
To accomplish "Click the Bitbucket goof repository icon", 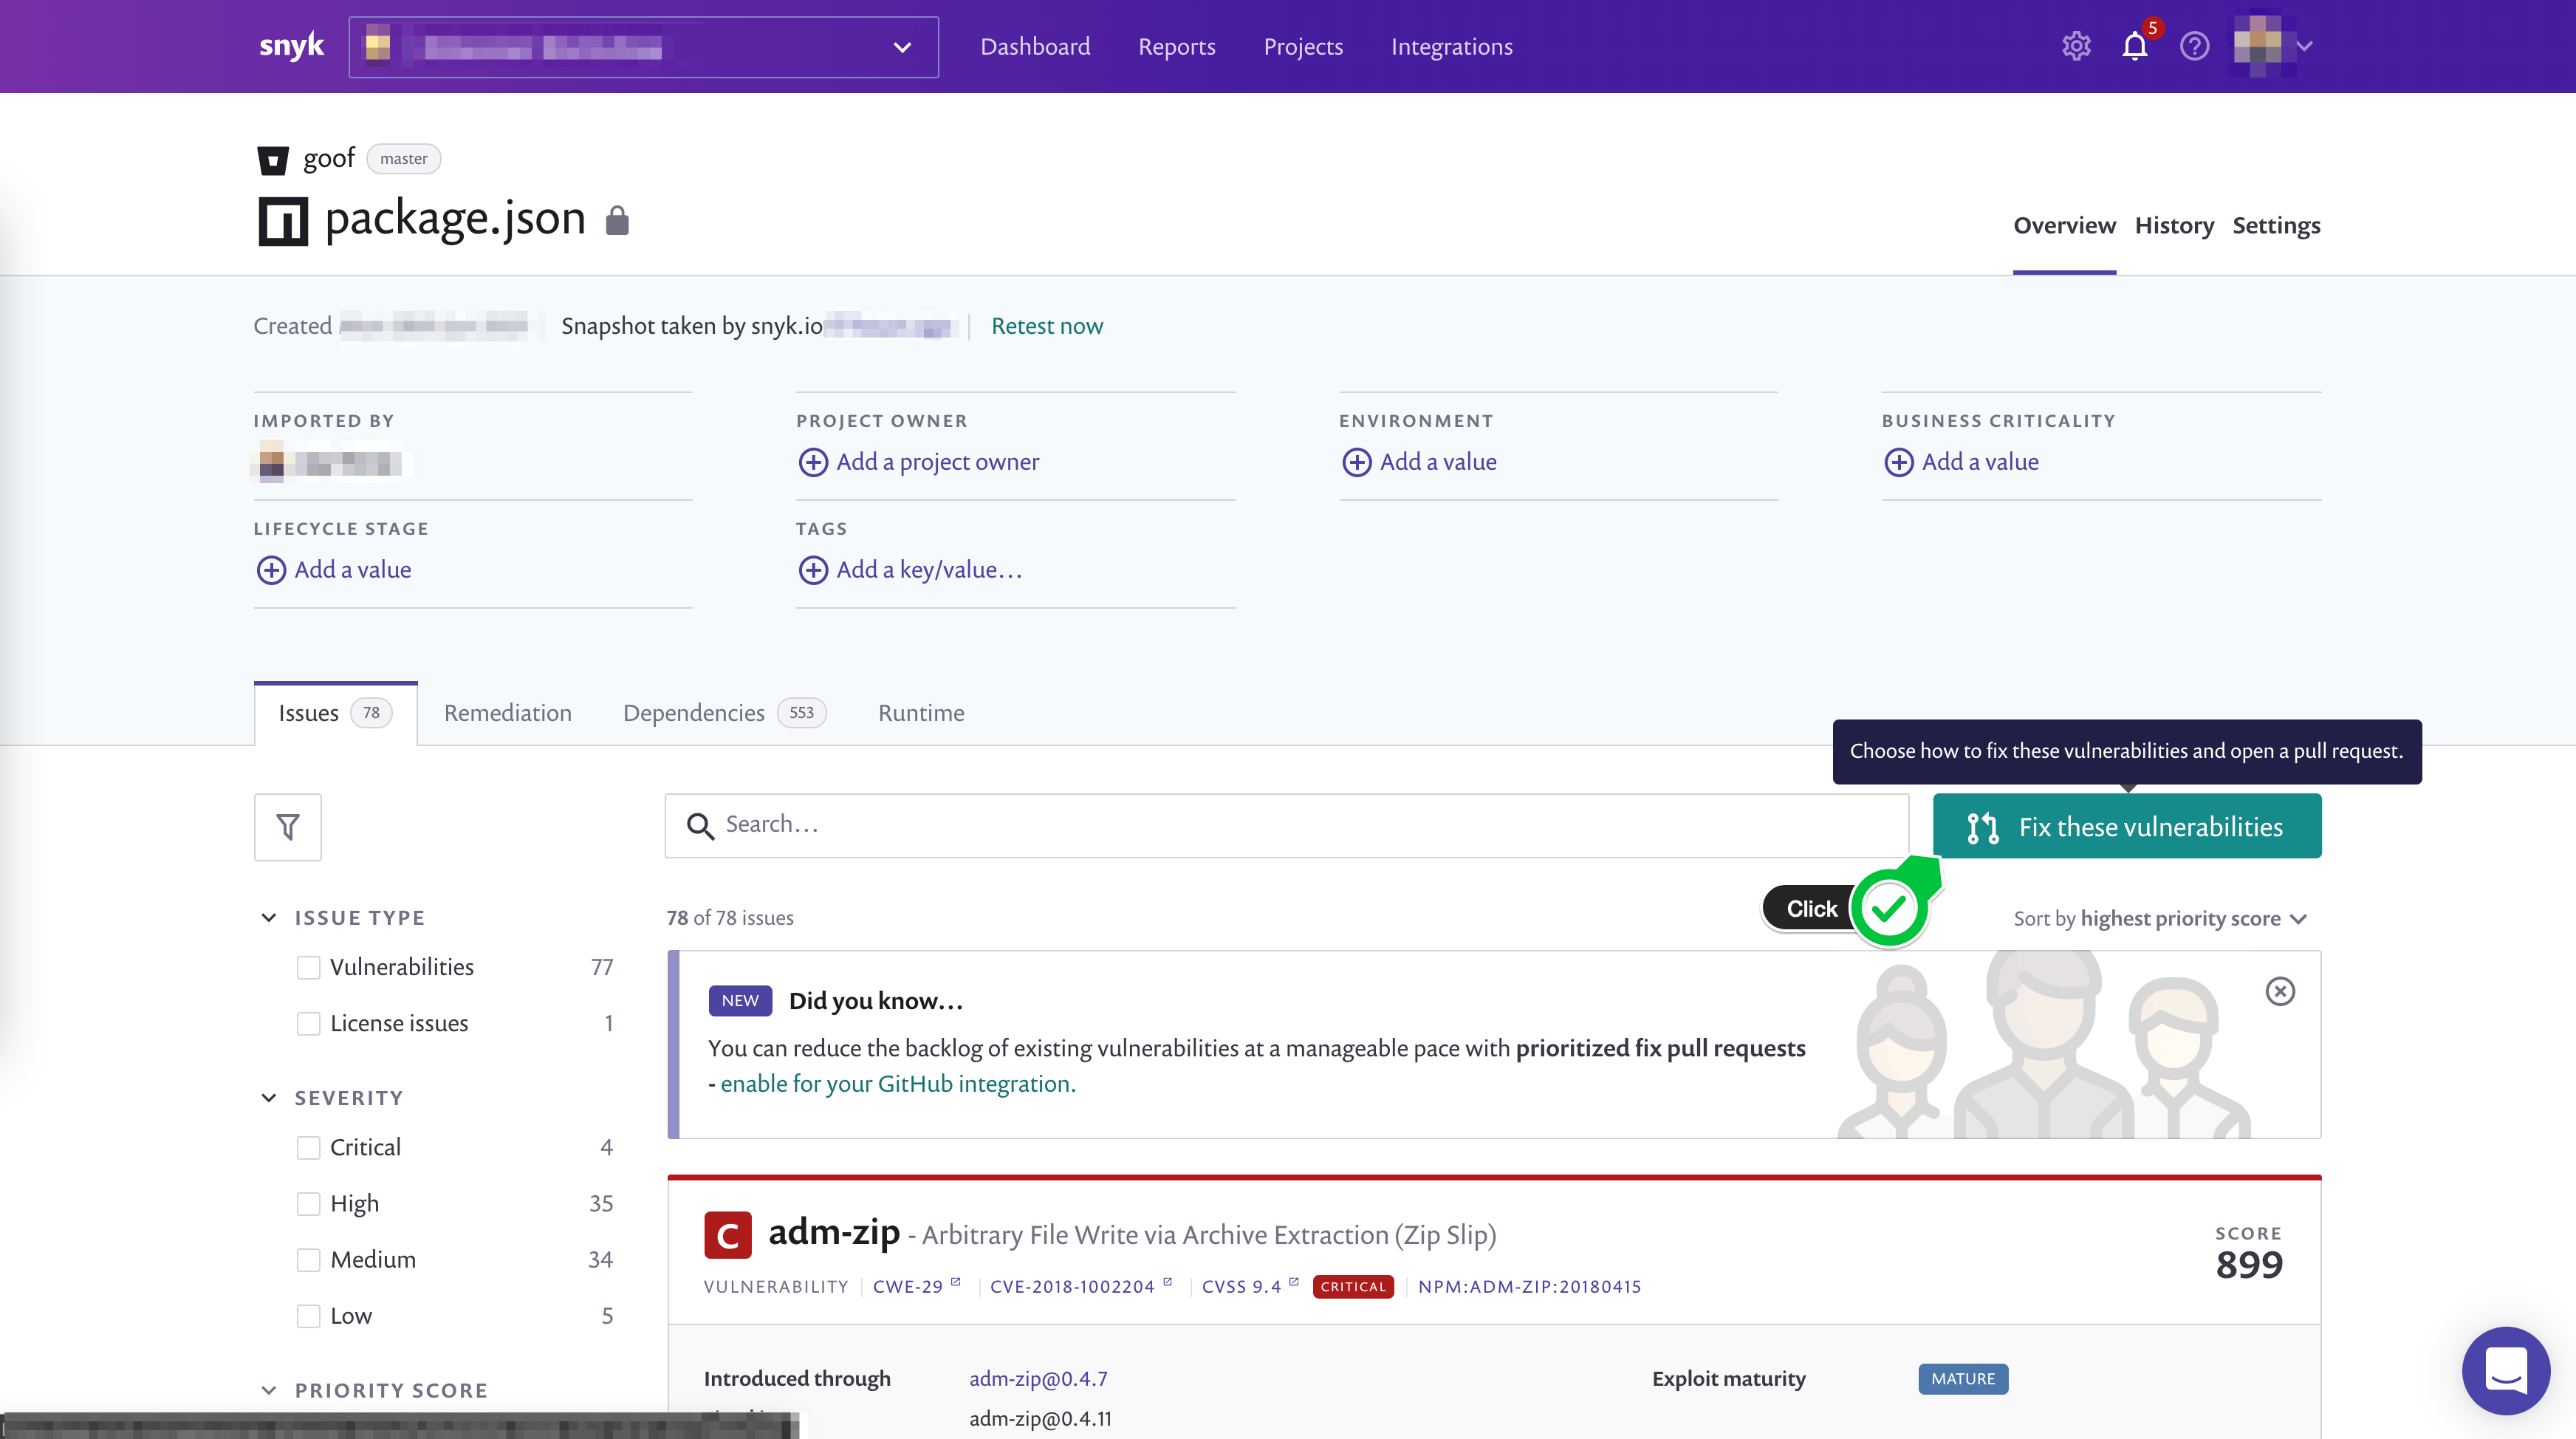I will tap(272, 160).
